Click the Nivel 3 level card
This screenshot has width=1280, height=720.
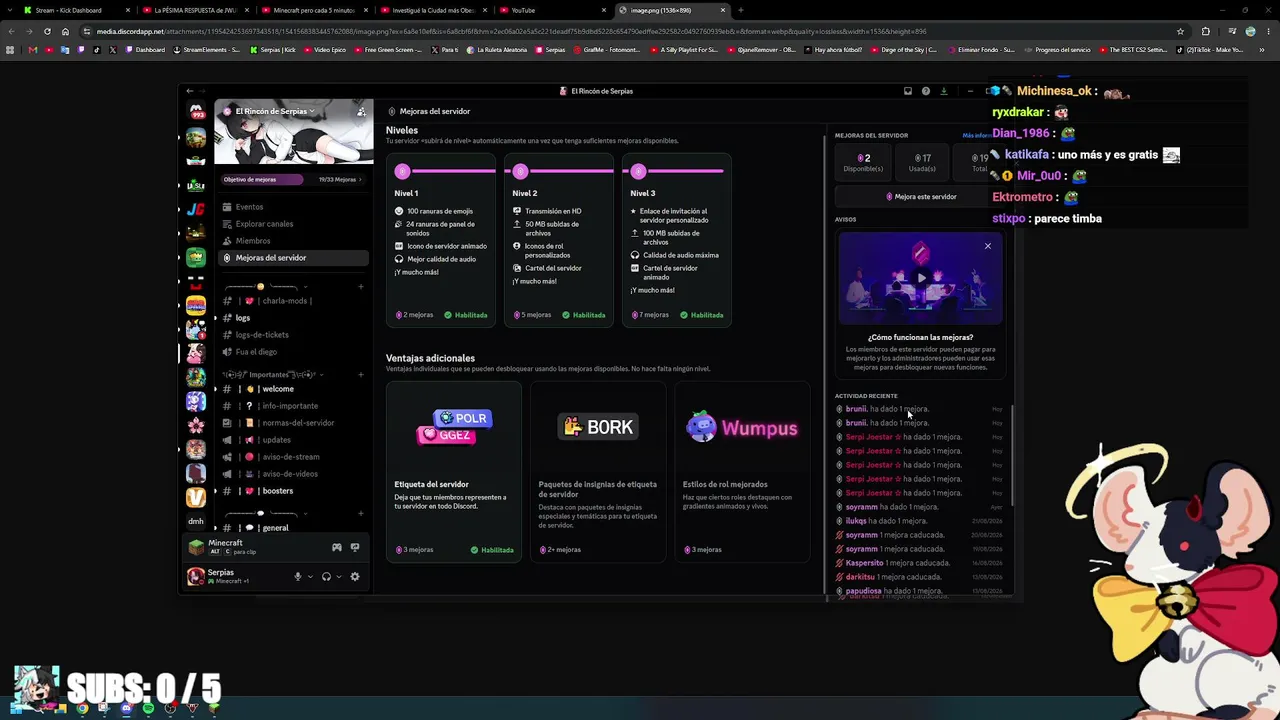coord(677,240)
